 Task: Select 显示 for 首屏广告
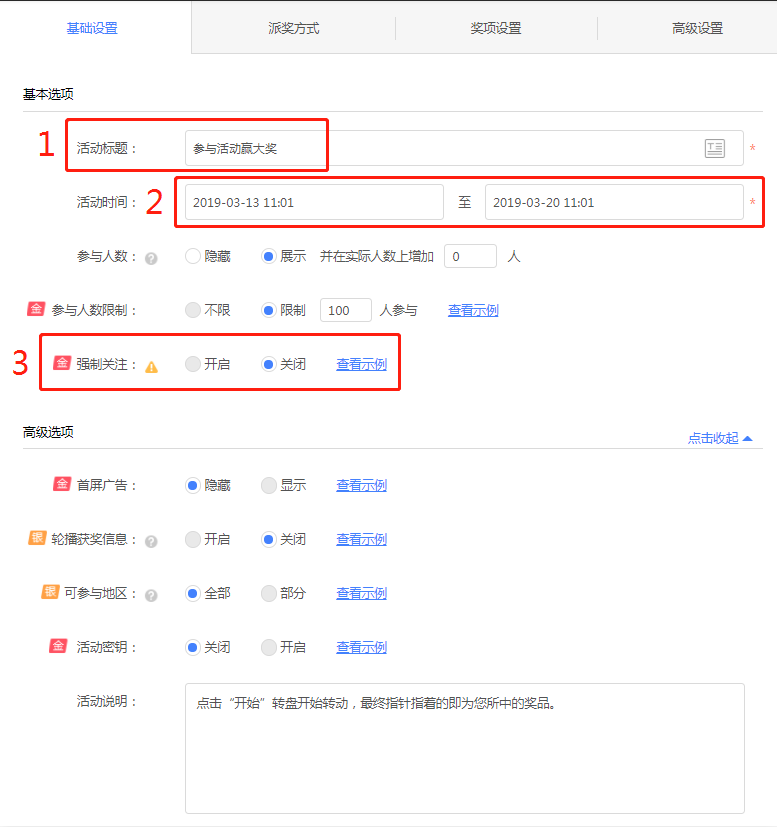tap(269, 485)
